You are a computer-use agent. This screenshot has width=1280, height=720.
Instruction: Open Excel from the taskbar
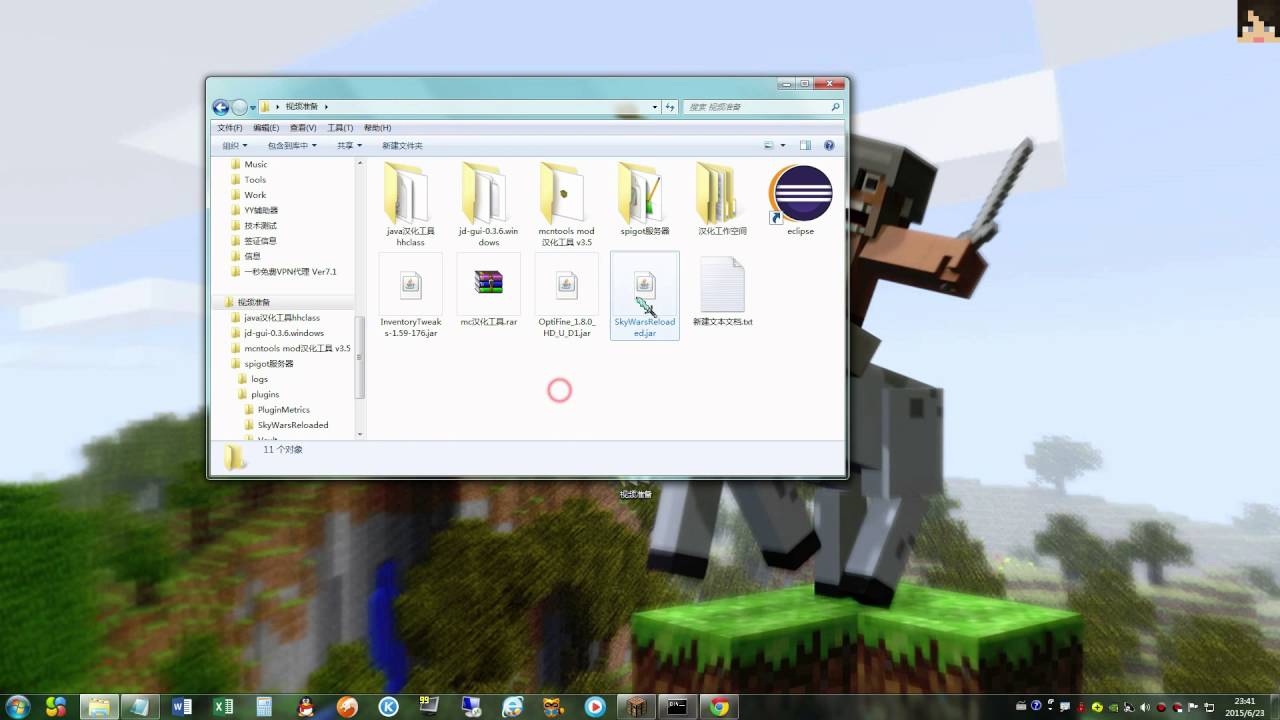[x=224, y=707]
